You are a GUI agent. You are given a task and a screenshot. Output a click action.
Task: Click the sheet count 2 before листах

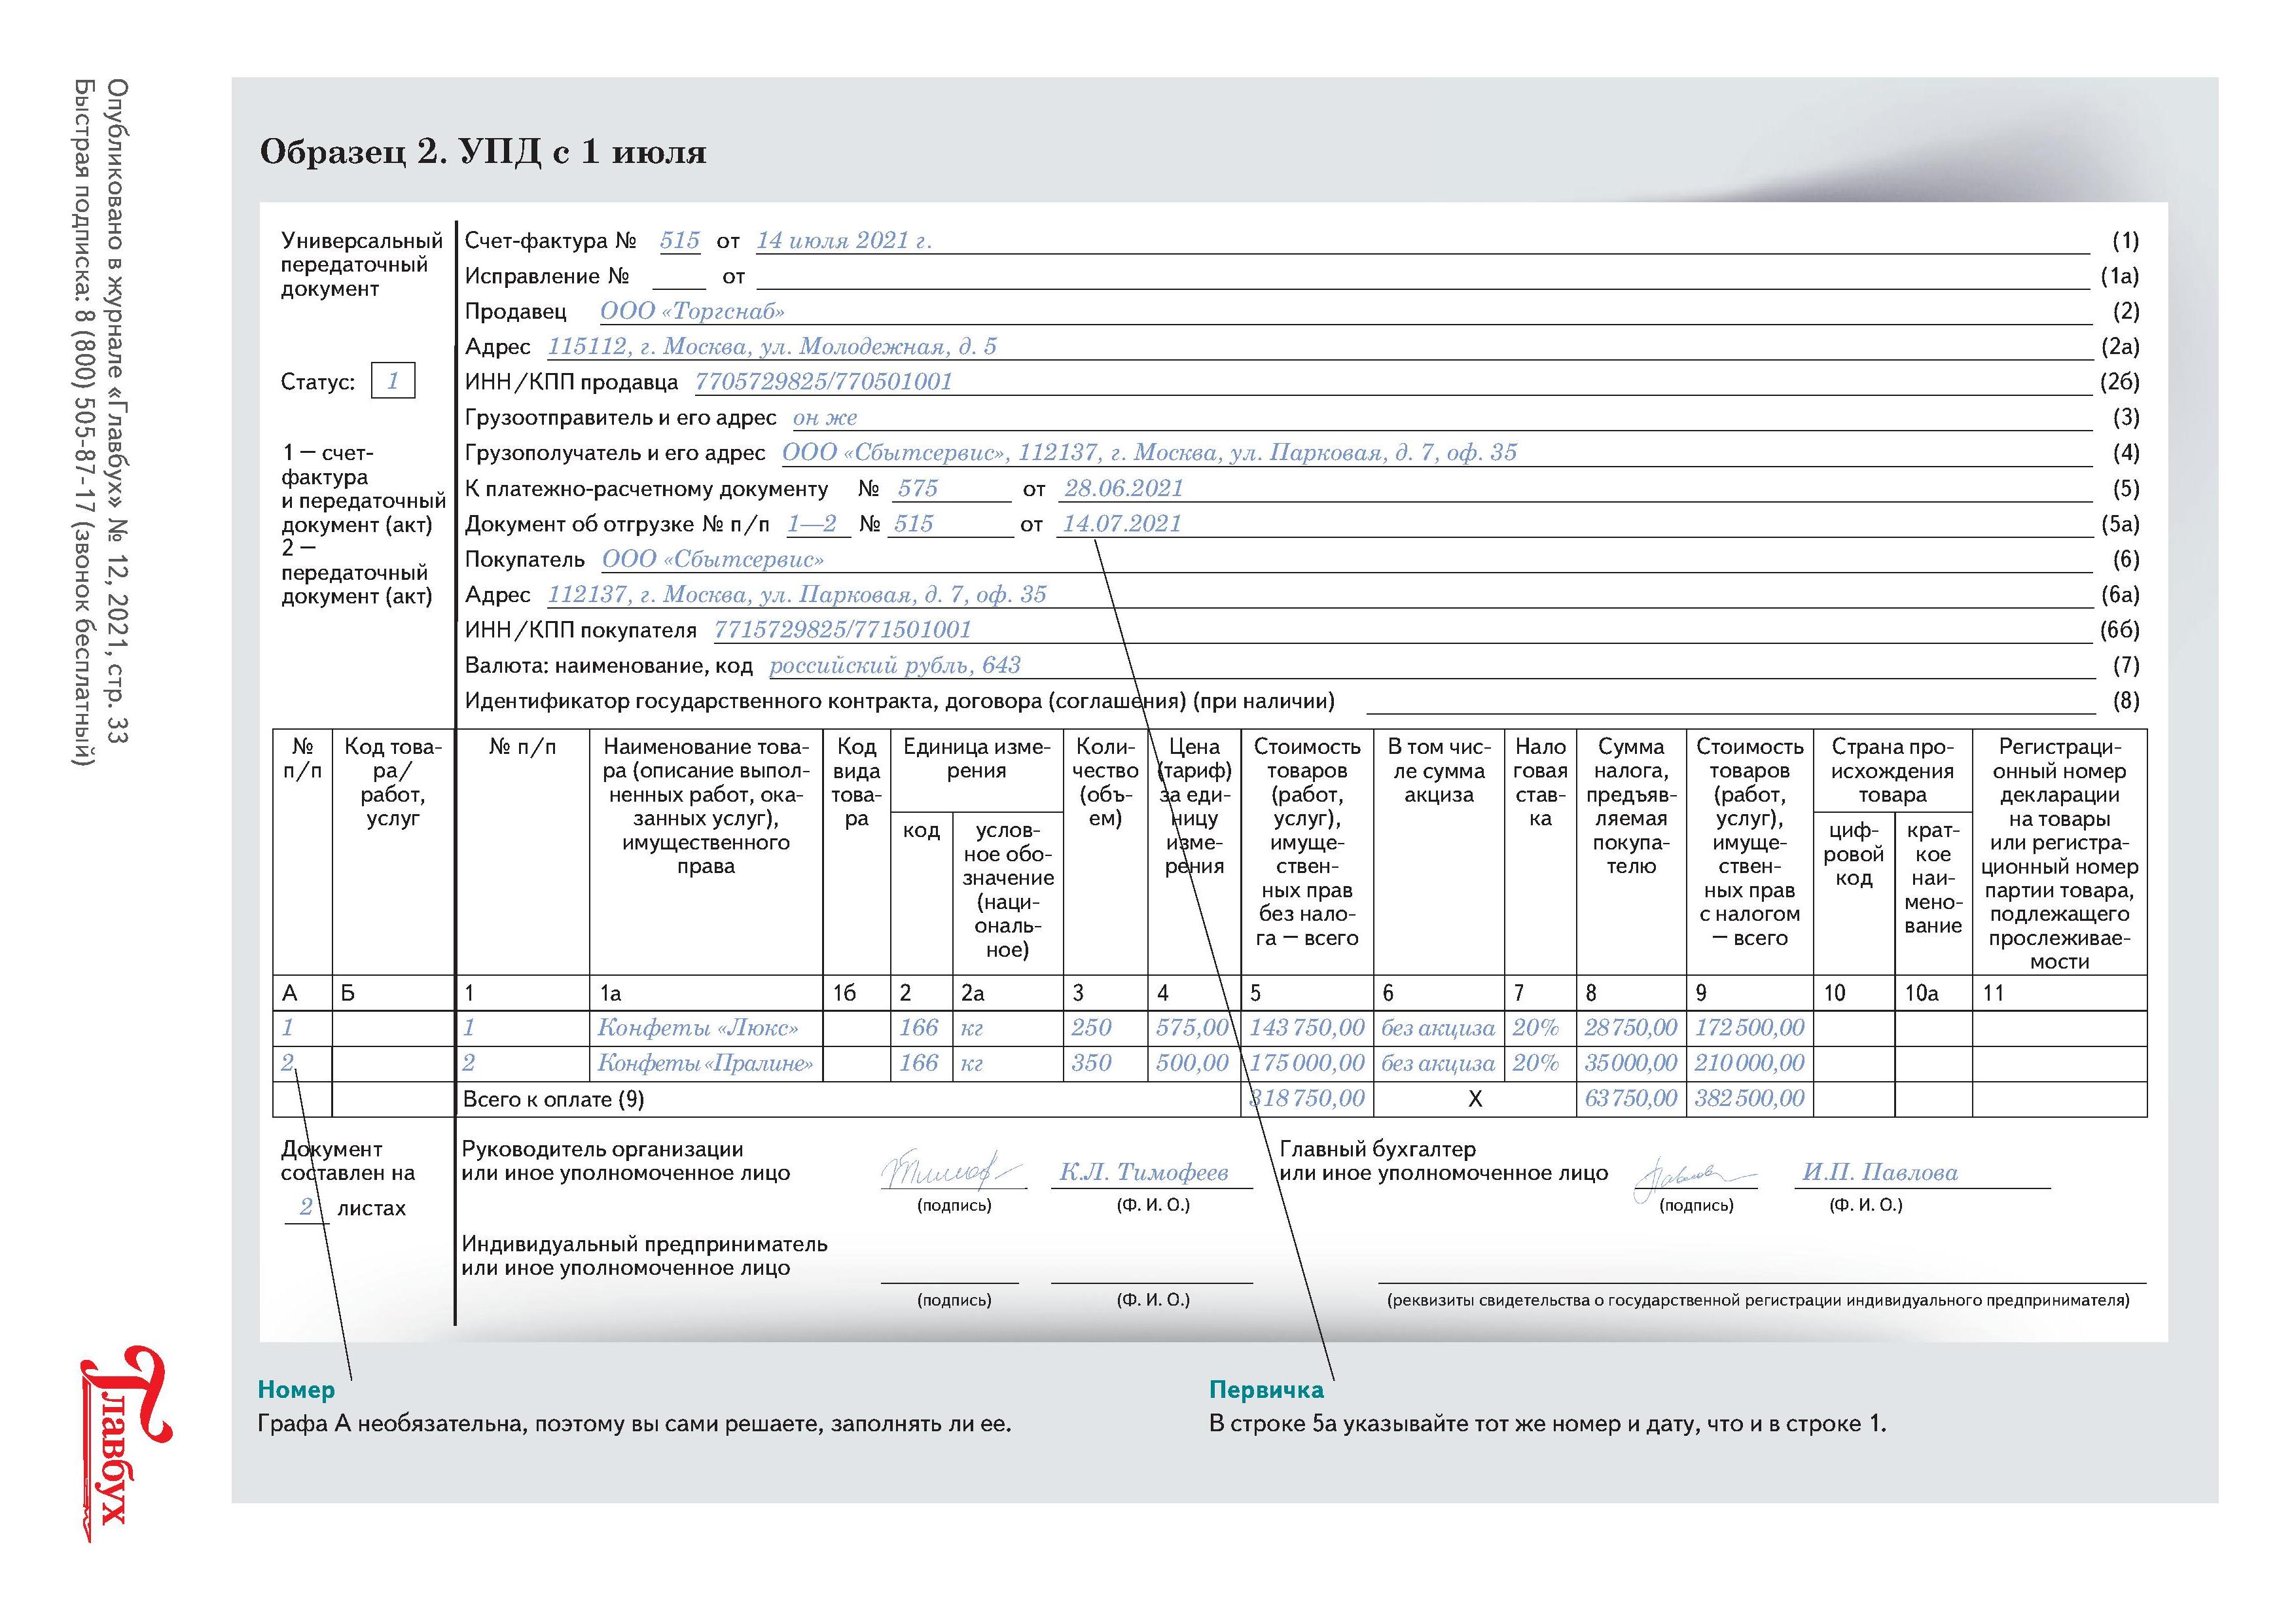(306, 1207)
